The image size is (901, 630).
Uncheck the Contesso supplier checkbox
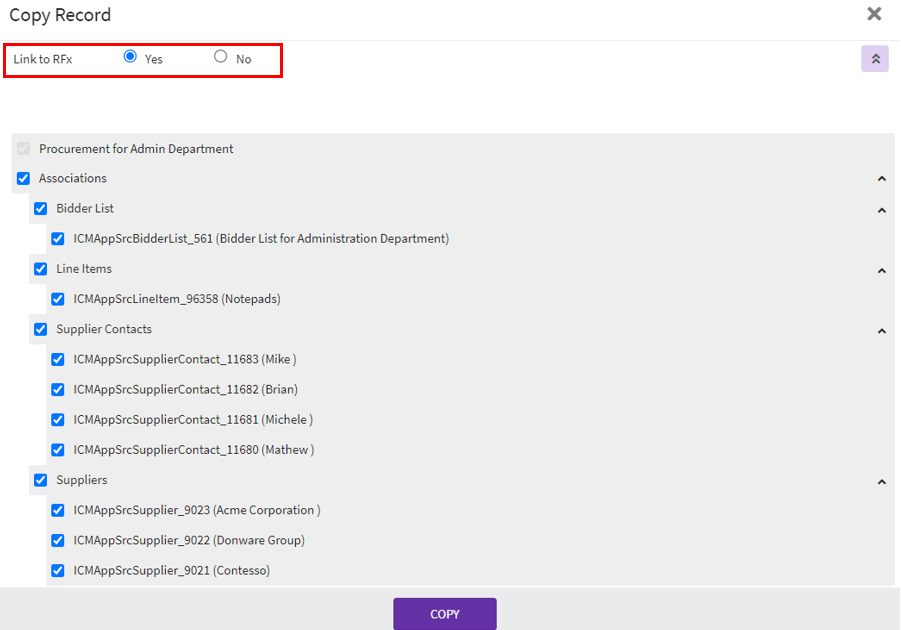pos(58,570)
